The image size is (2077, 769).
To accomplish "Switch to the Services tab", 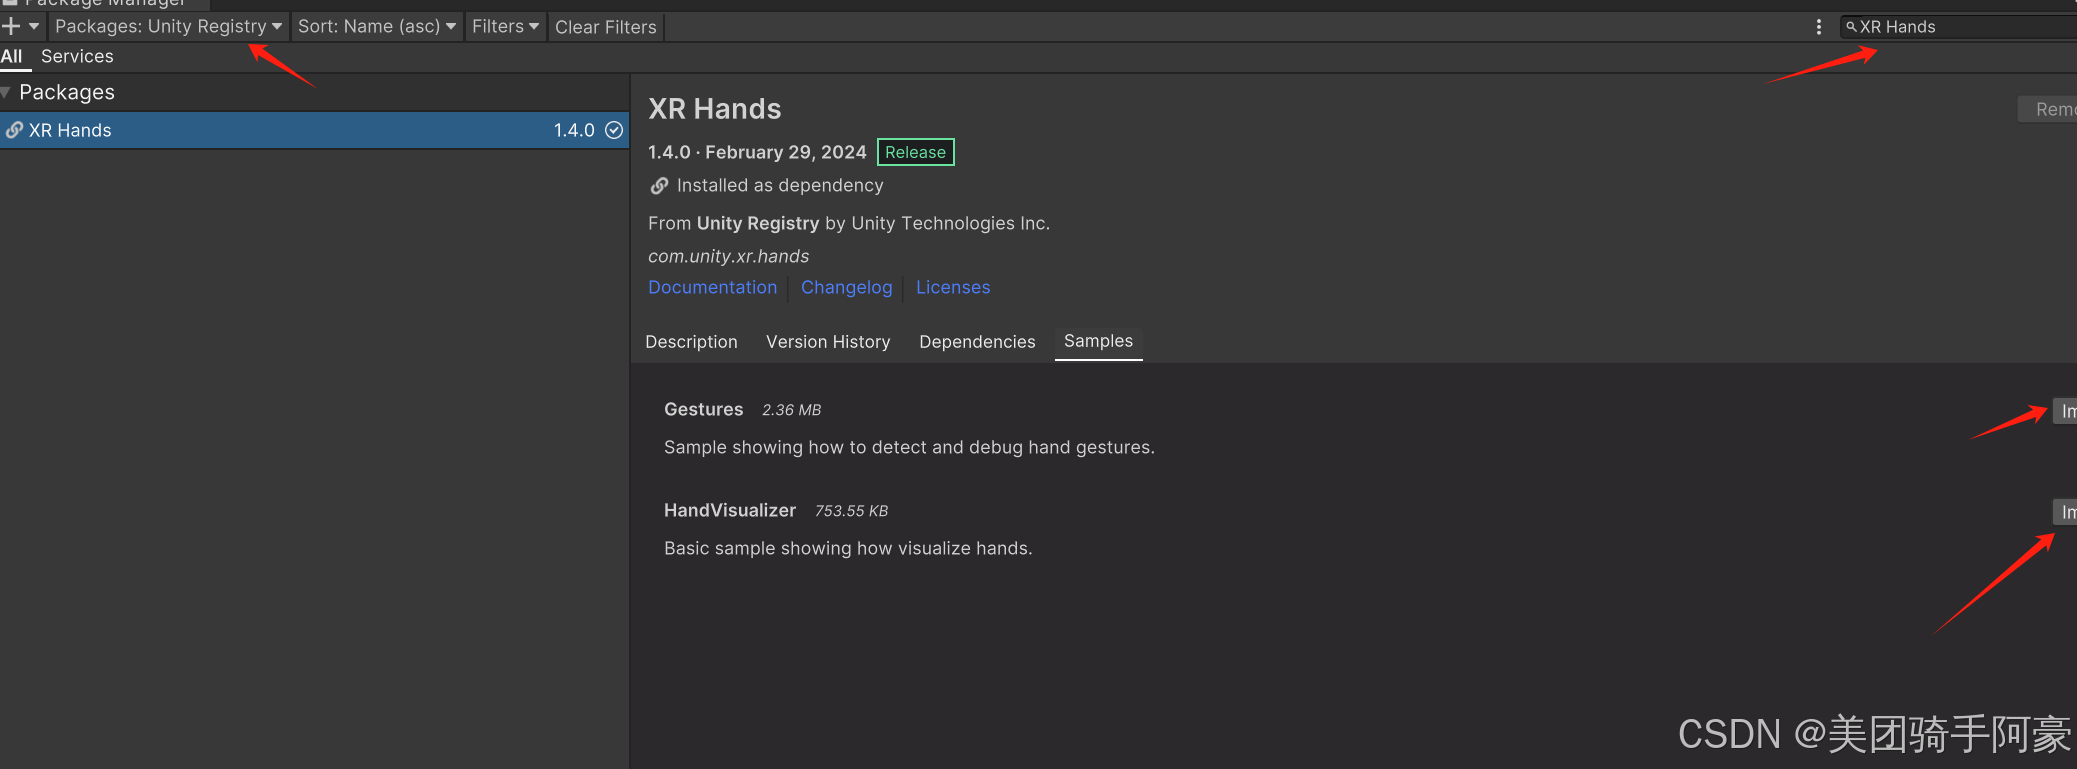I will pos(77,57).
